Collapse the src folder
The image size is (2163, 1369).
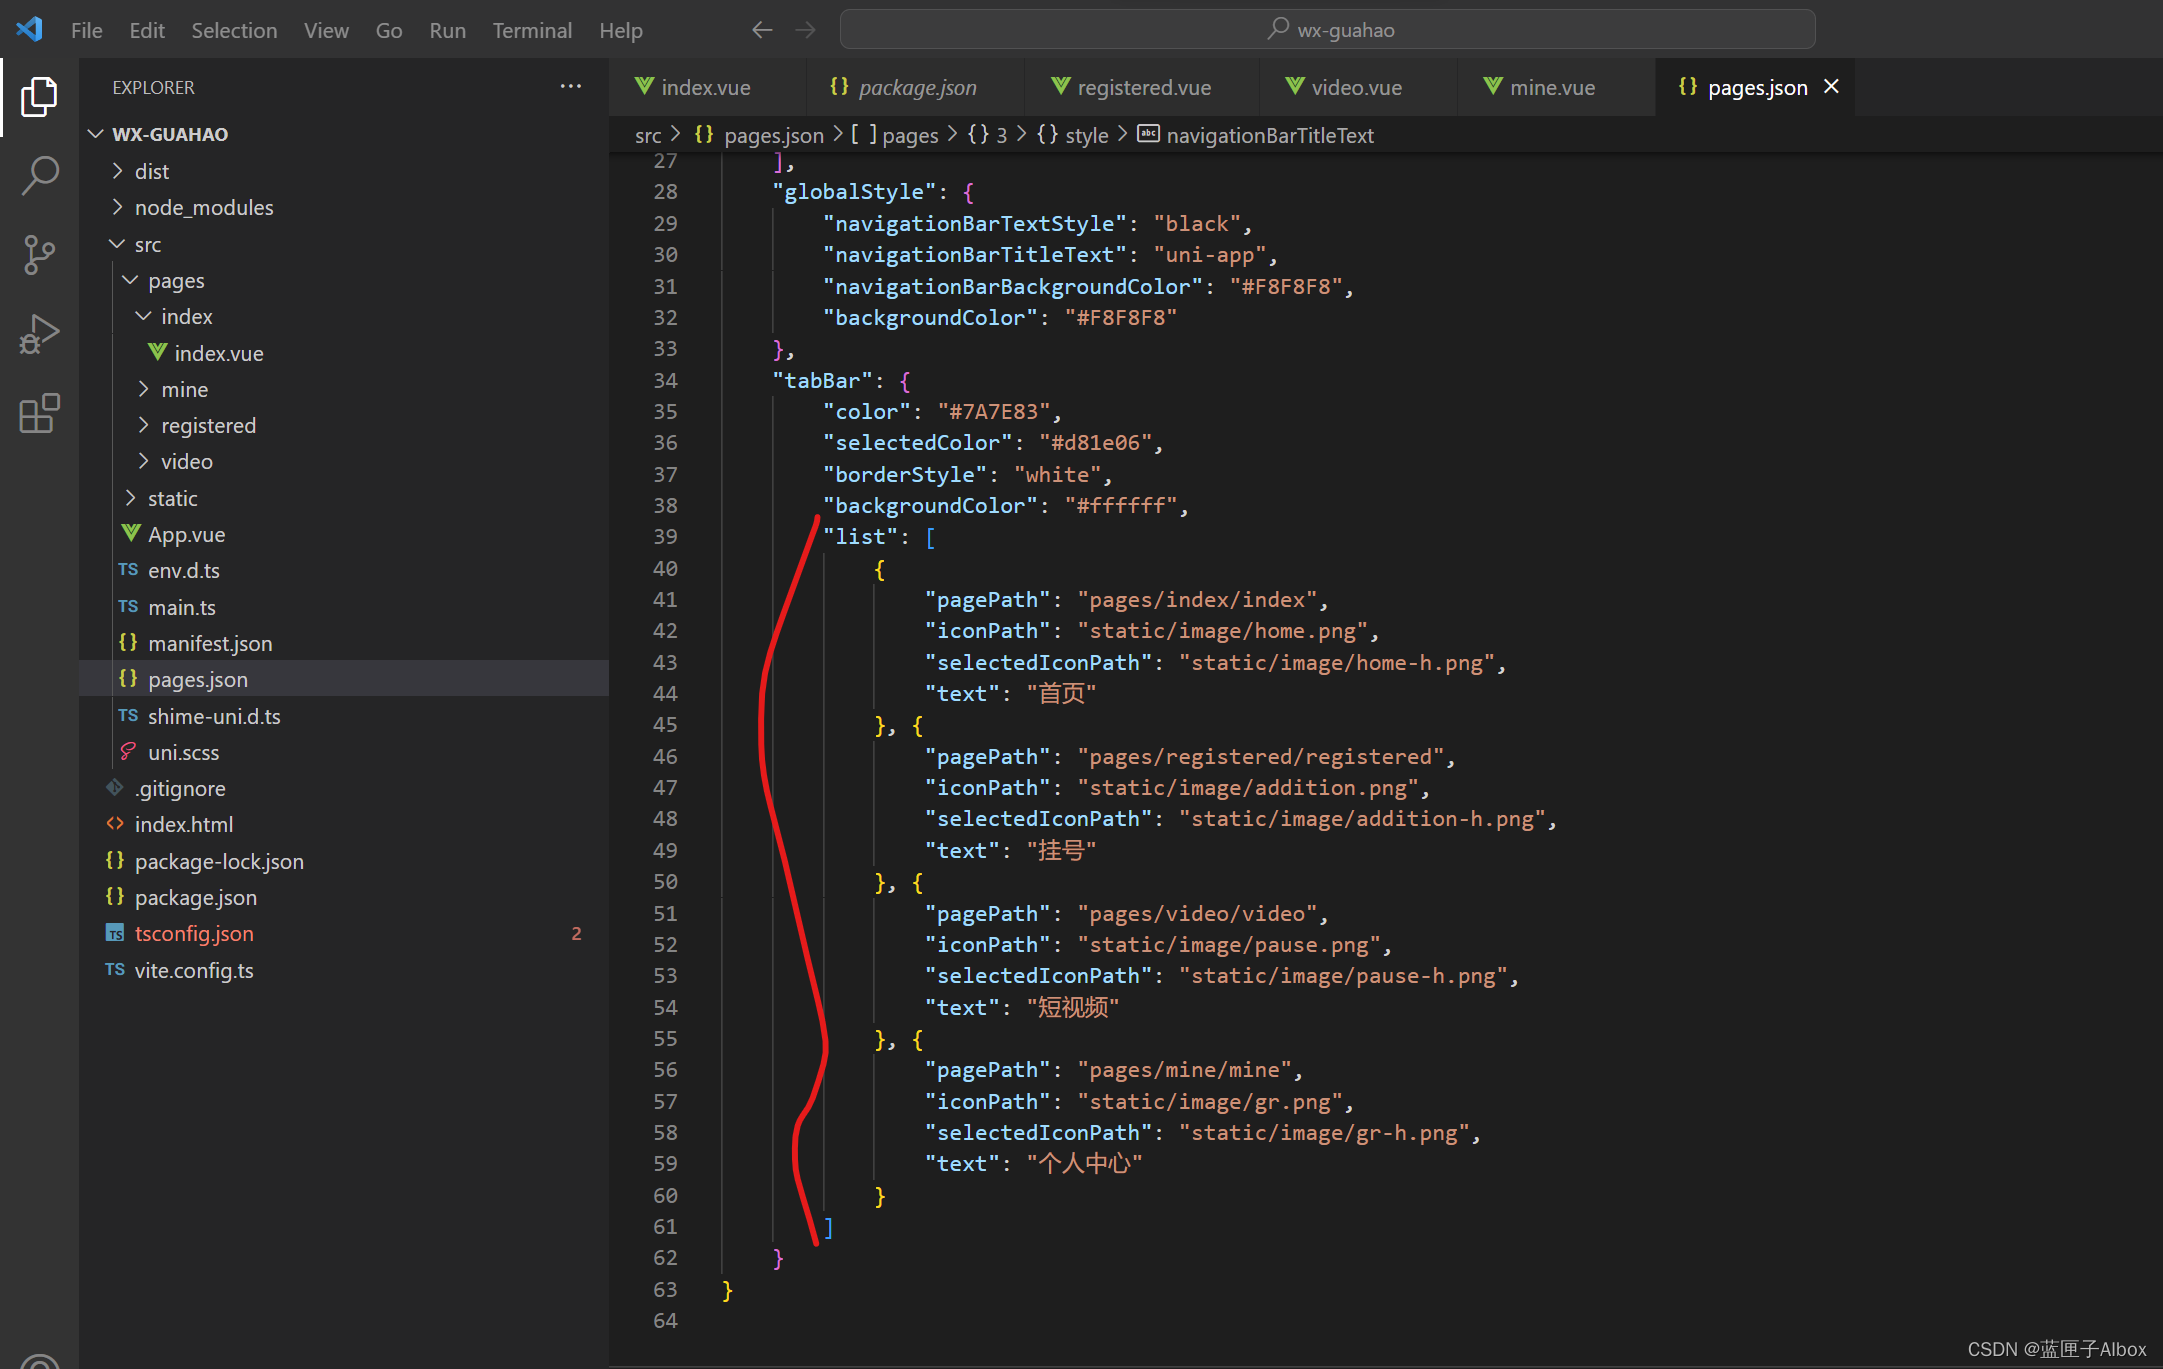tap(147, 244)
